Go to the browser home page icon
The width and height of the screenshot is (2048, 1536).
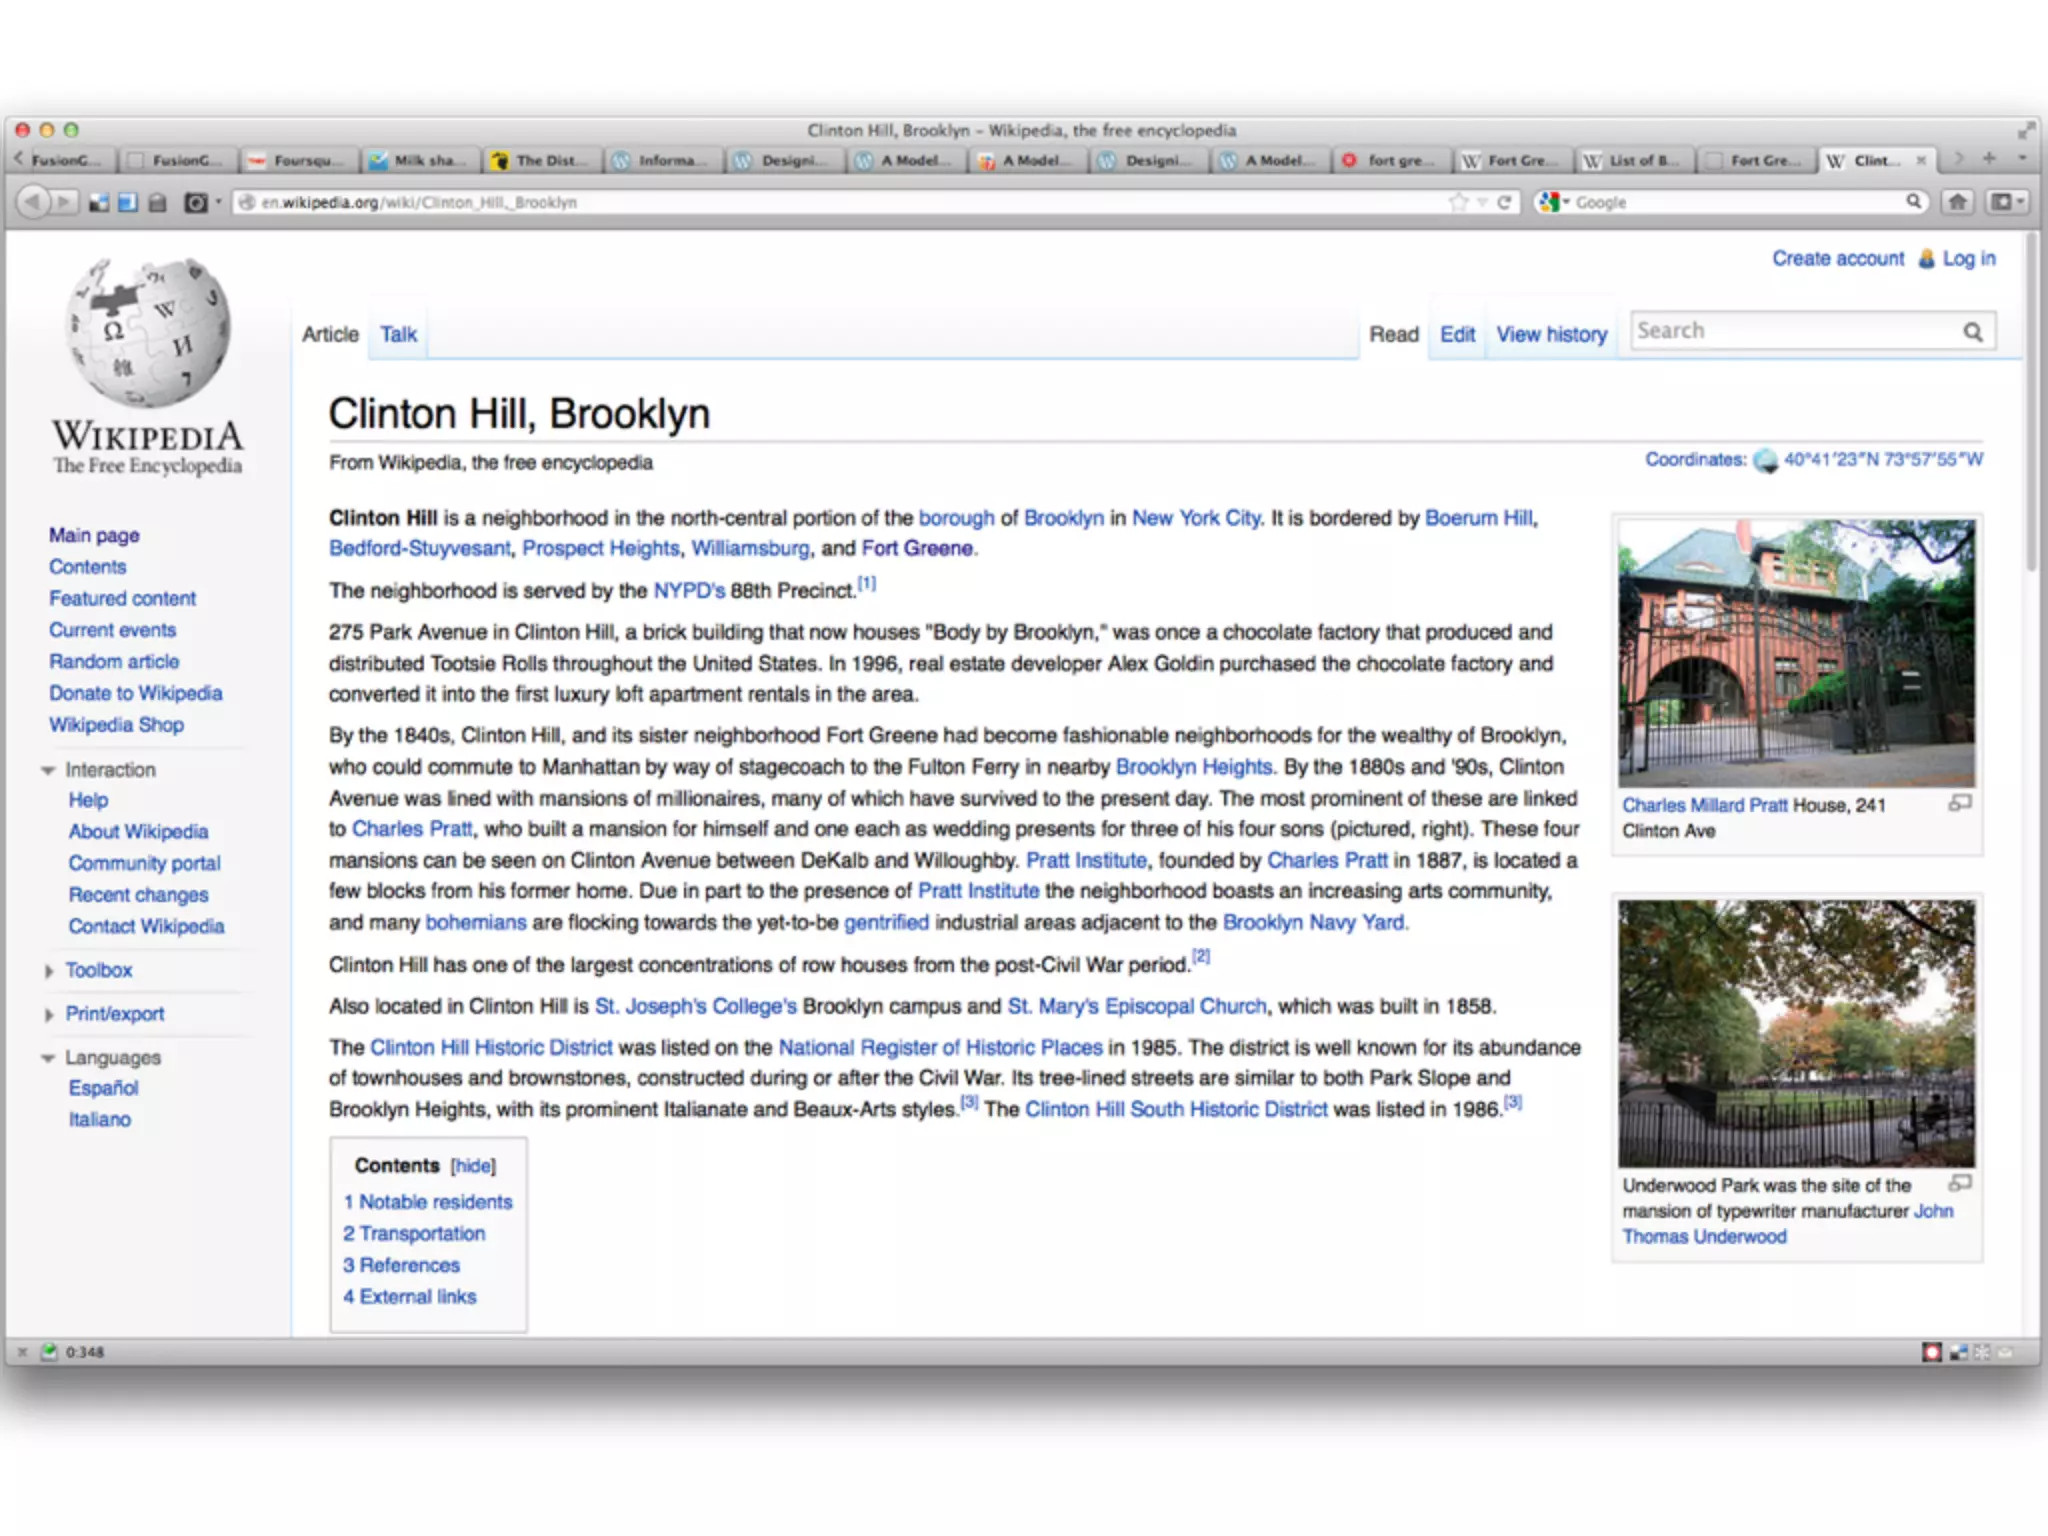tap(1957, 202)
